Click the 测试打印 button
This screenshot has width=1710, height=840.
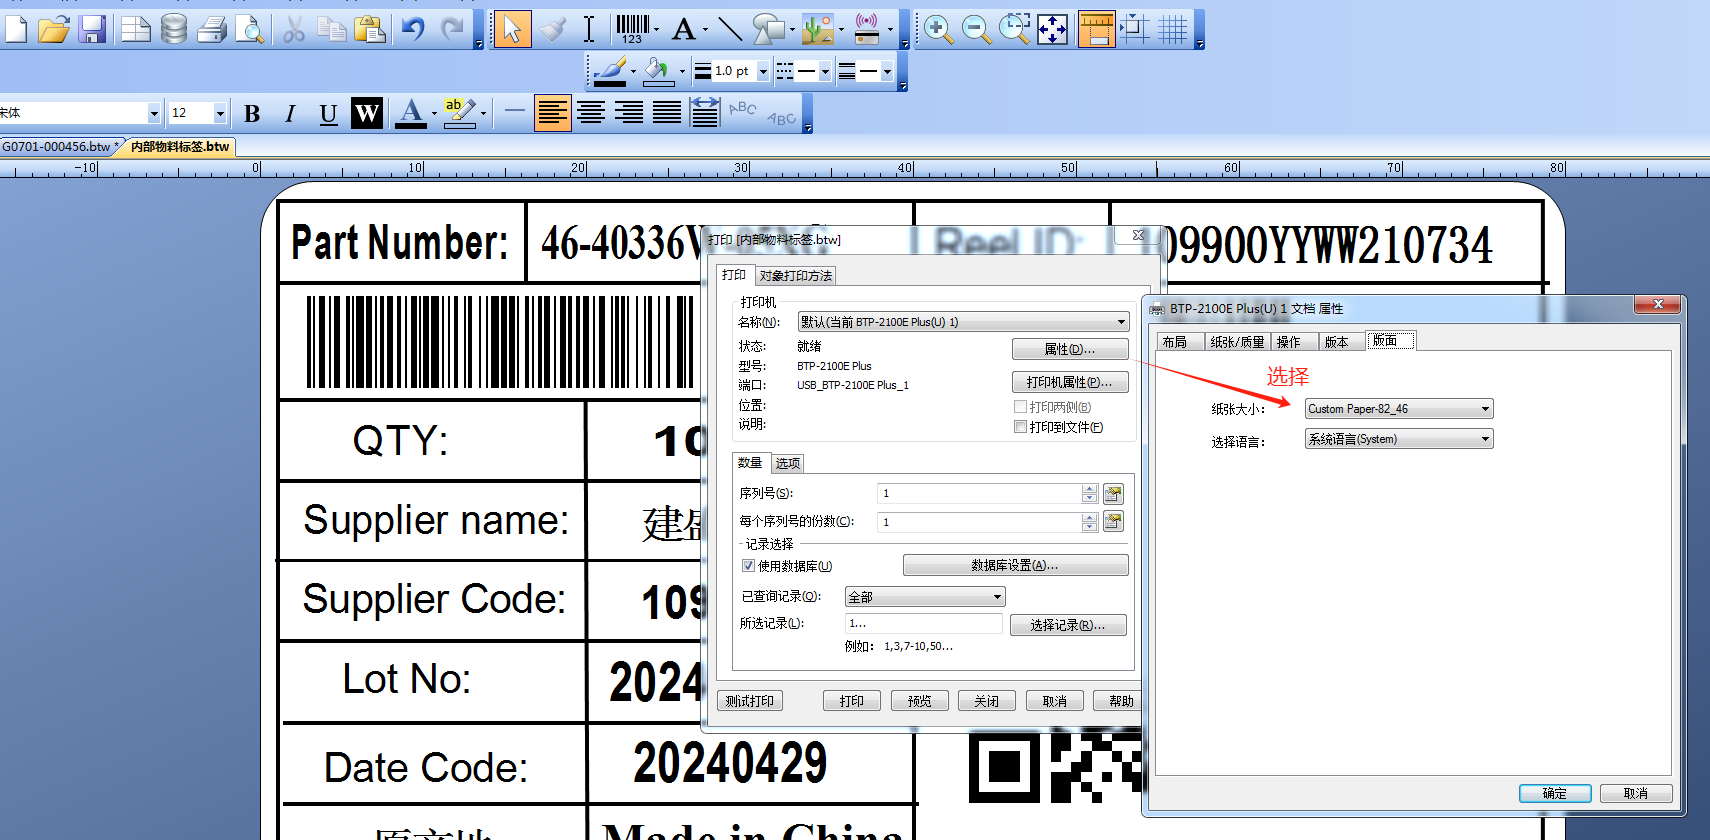tap(750, 701)
